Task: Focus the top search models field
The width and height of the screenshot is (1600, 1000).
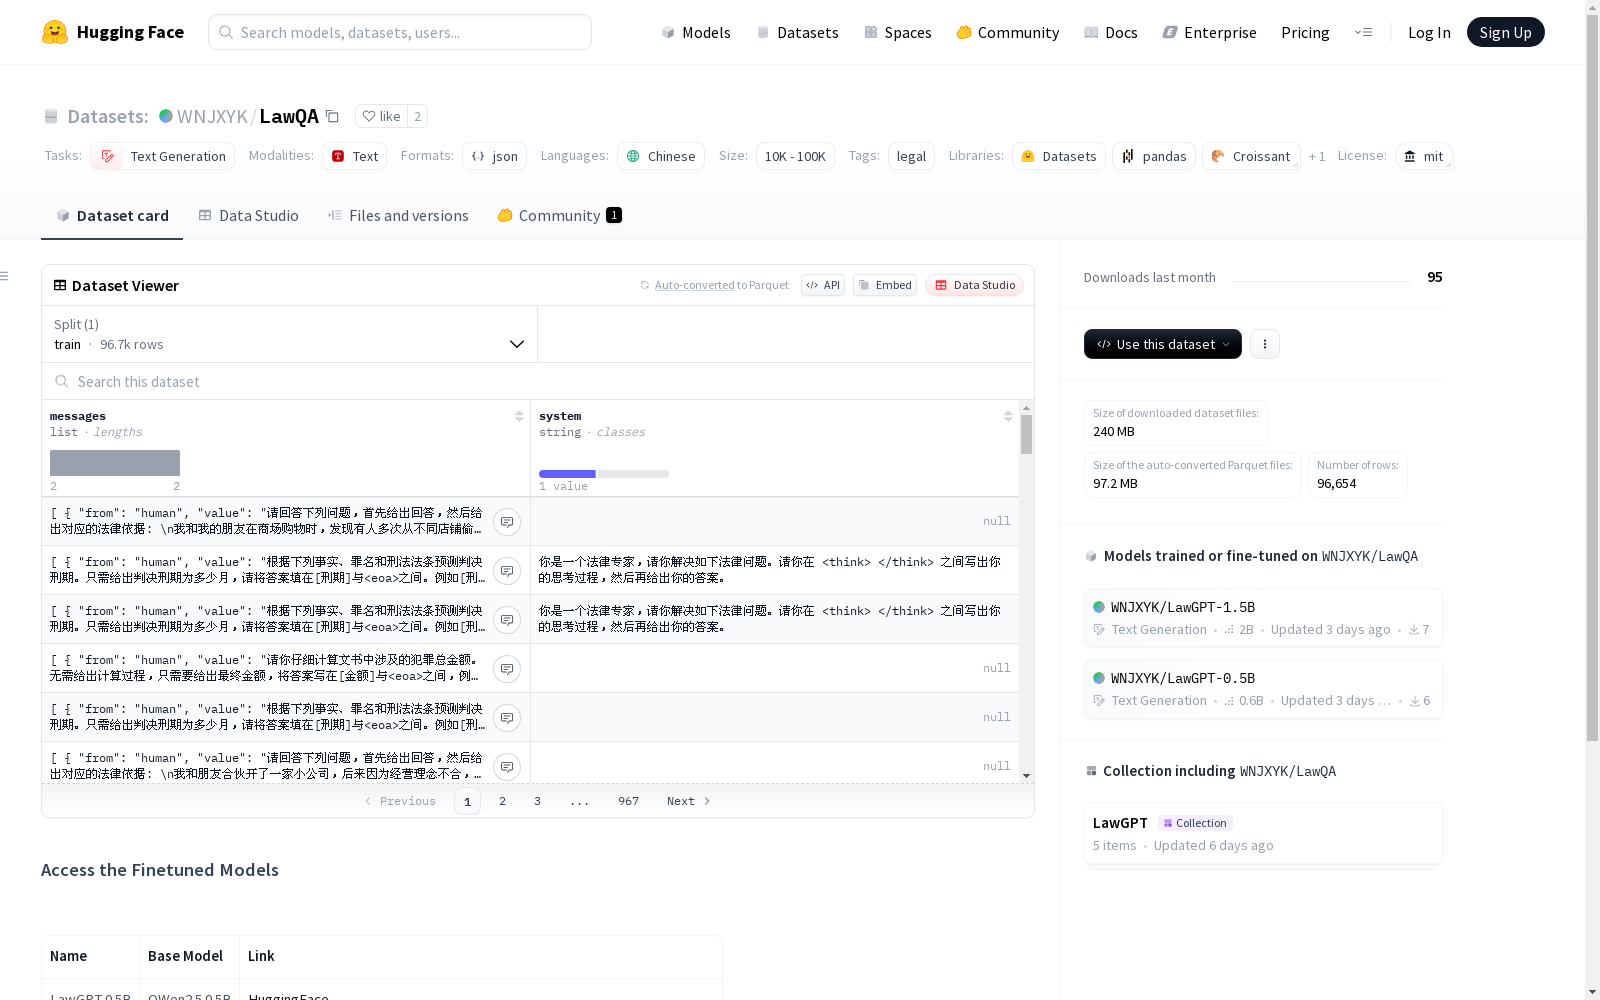Action: tap(400, 32)
